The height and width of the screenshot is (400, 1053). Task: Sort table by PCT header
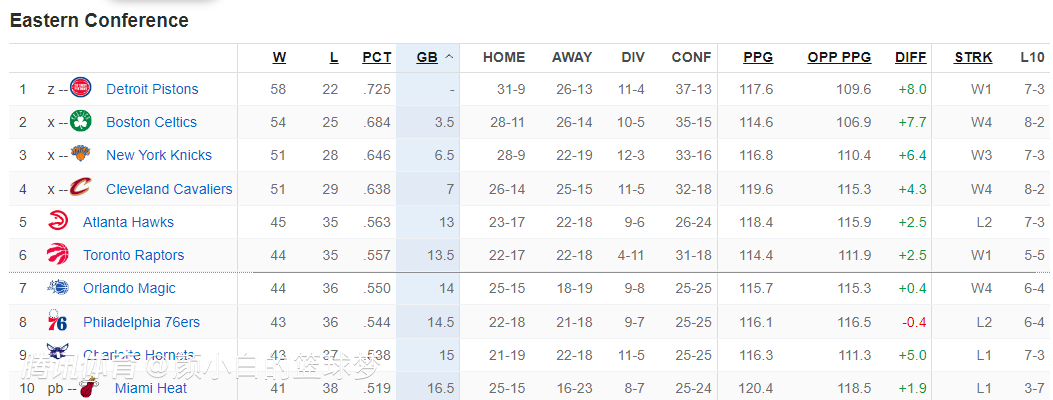[x=376, y=57]
